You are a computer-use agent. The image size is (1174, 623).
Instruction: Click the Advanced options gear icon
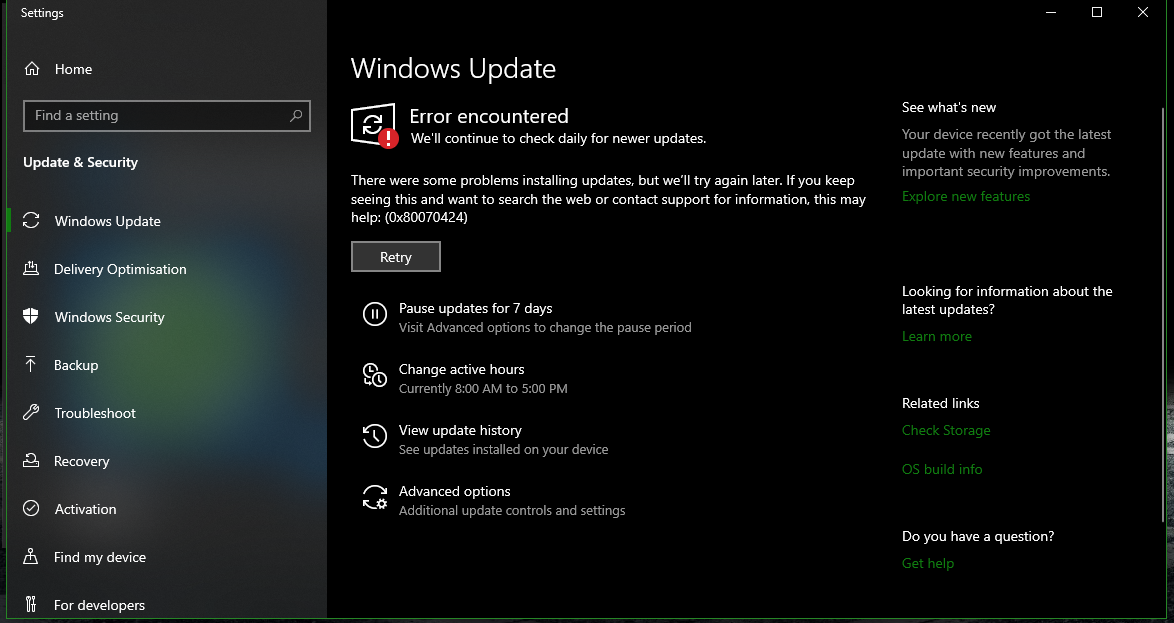(x=374, y=497)
